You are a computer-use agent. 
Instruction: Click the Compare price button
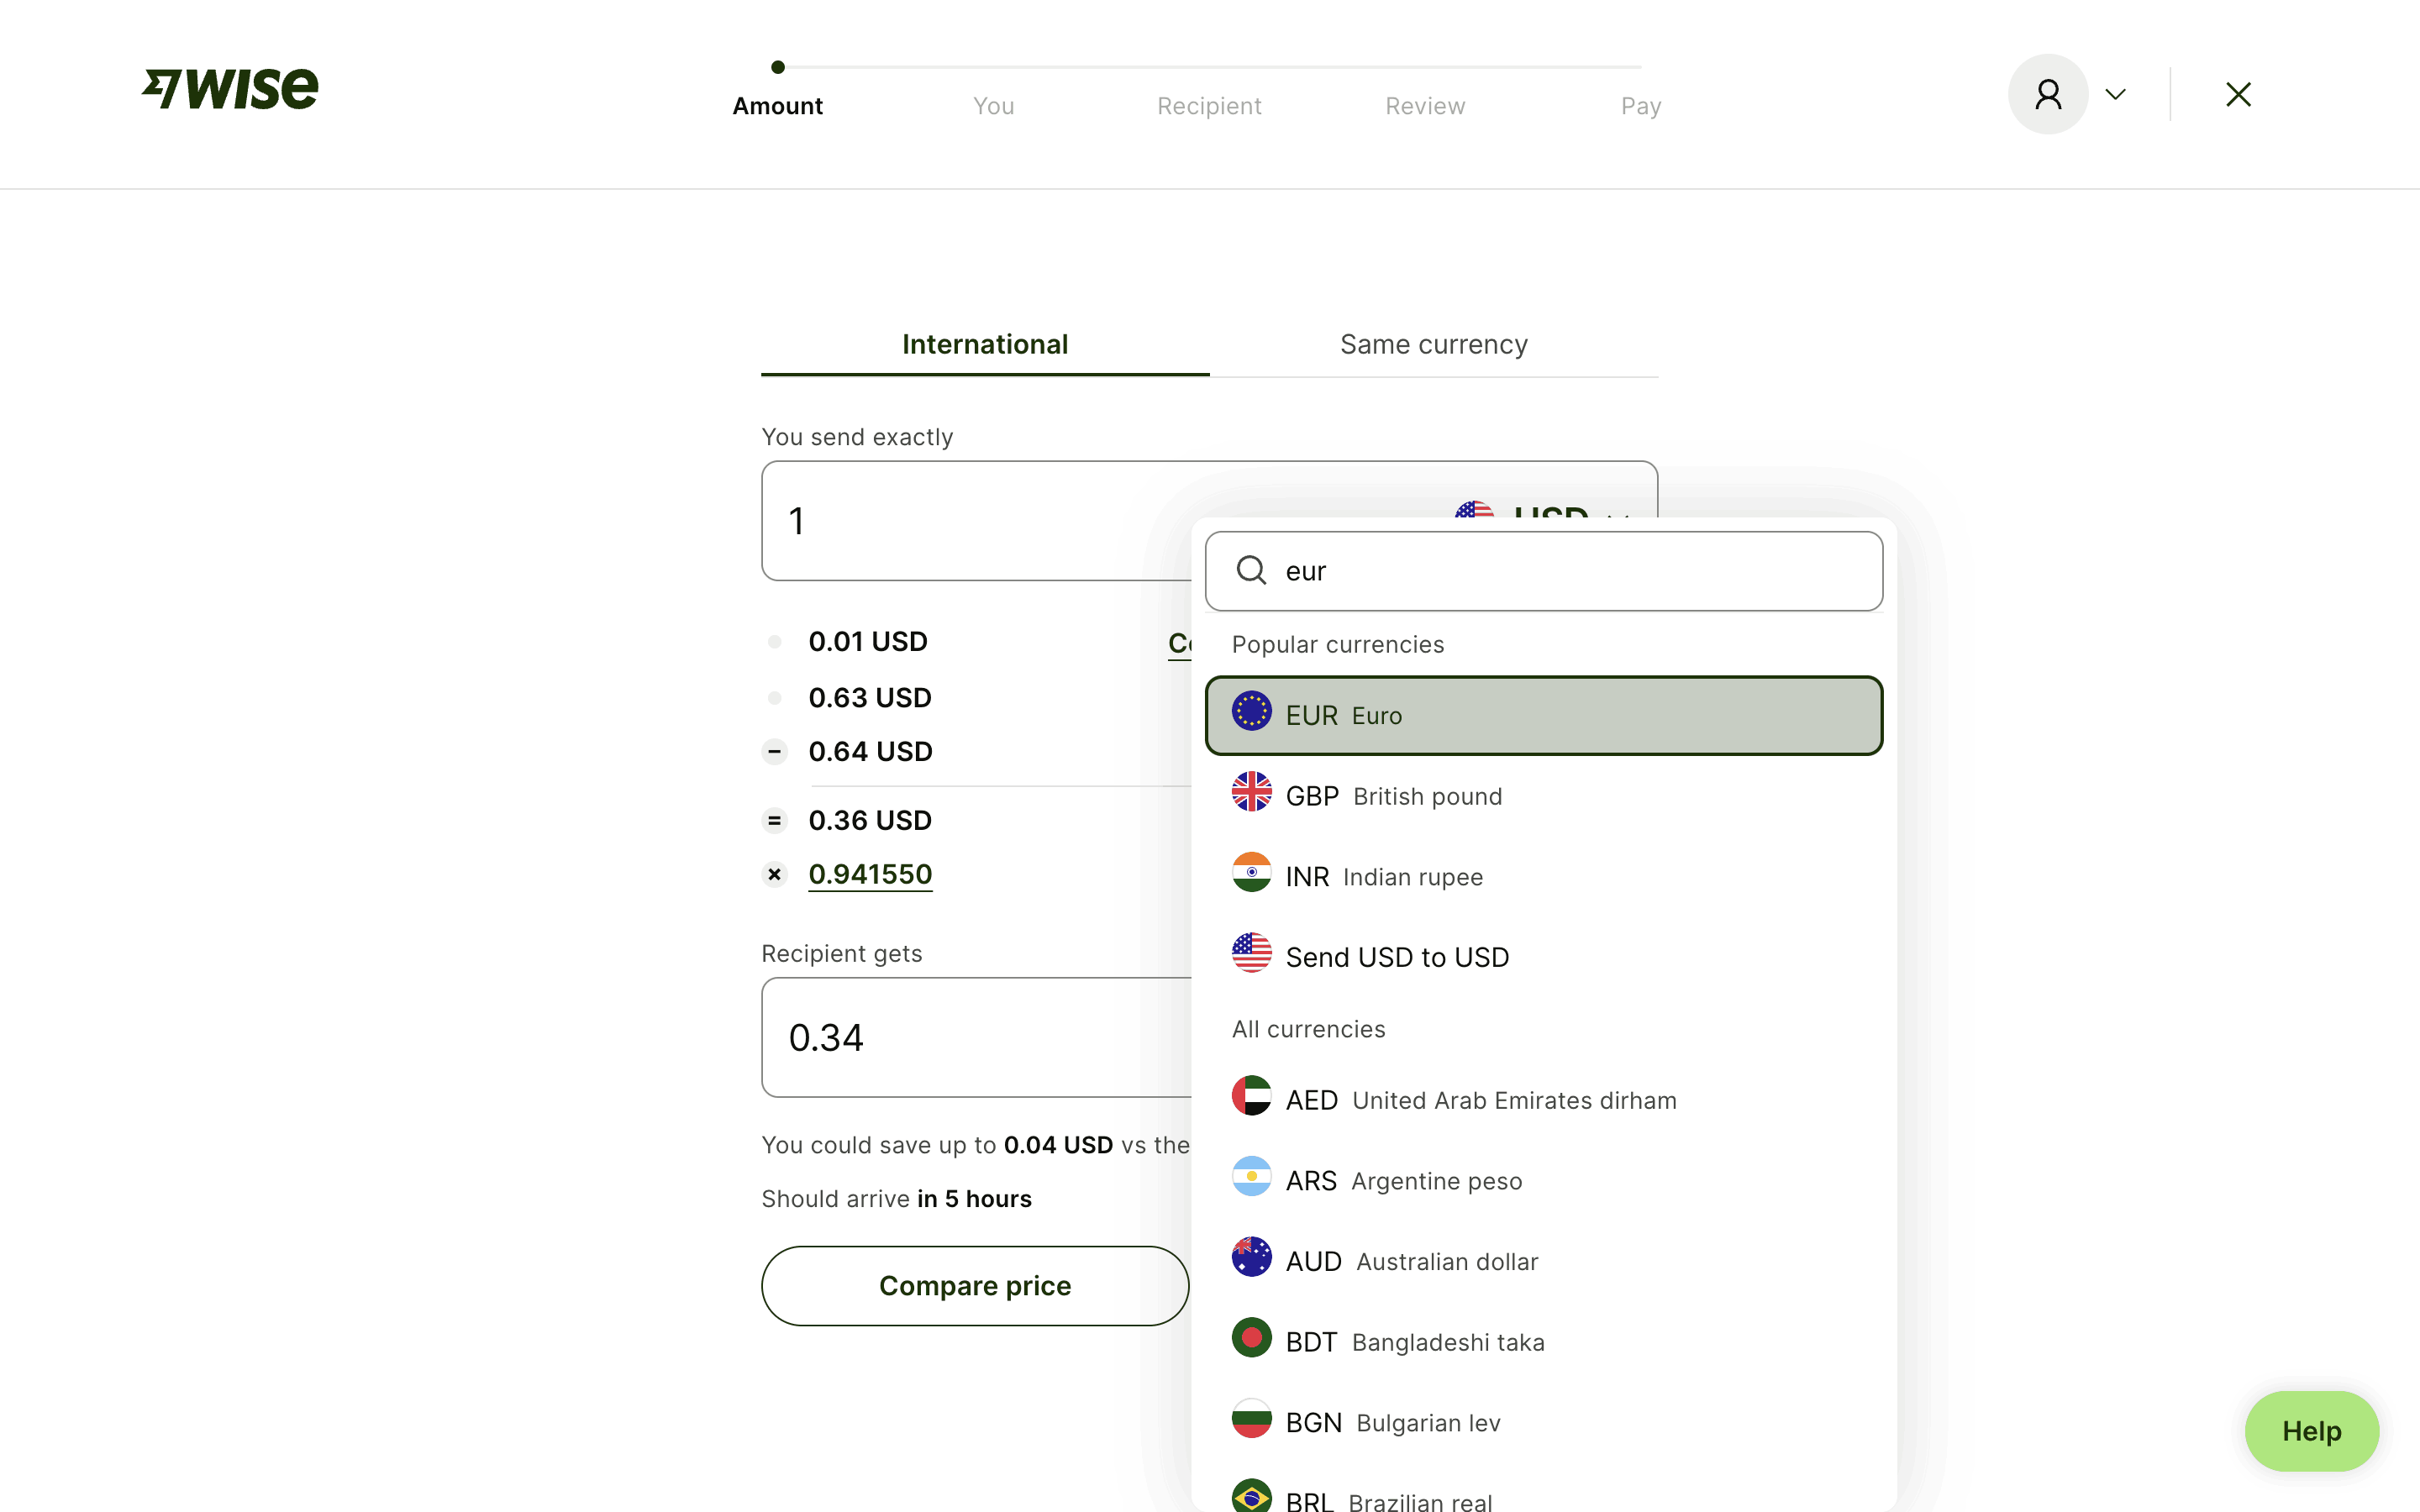click(974, 1285)
